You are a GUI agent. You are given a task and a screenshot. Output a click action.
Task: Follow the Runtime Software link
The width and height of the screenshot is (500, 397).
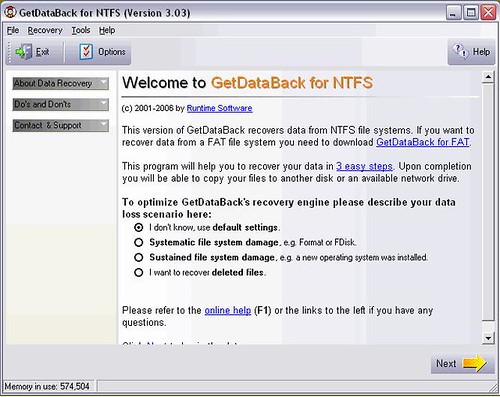219,108
